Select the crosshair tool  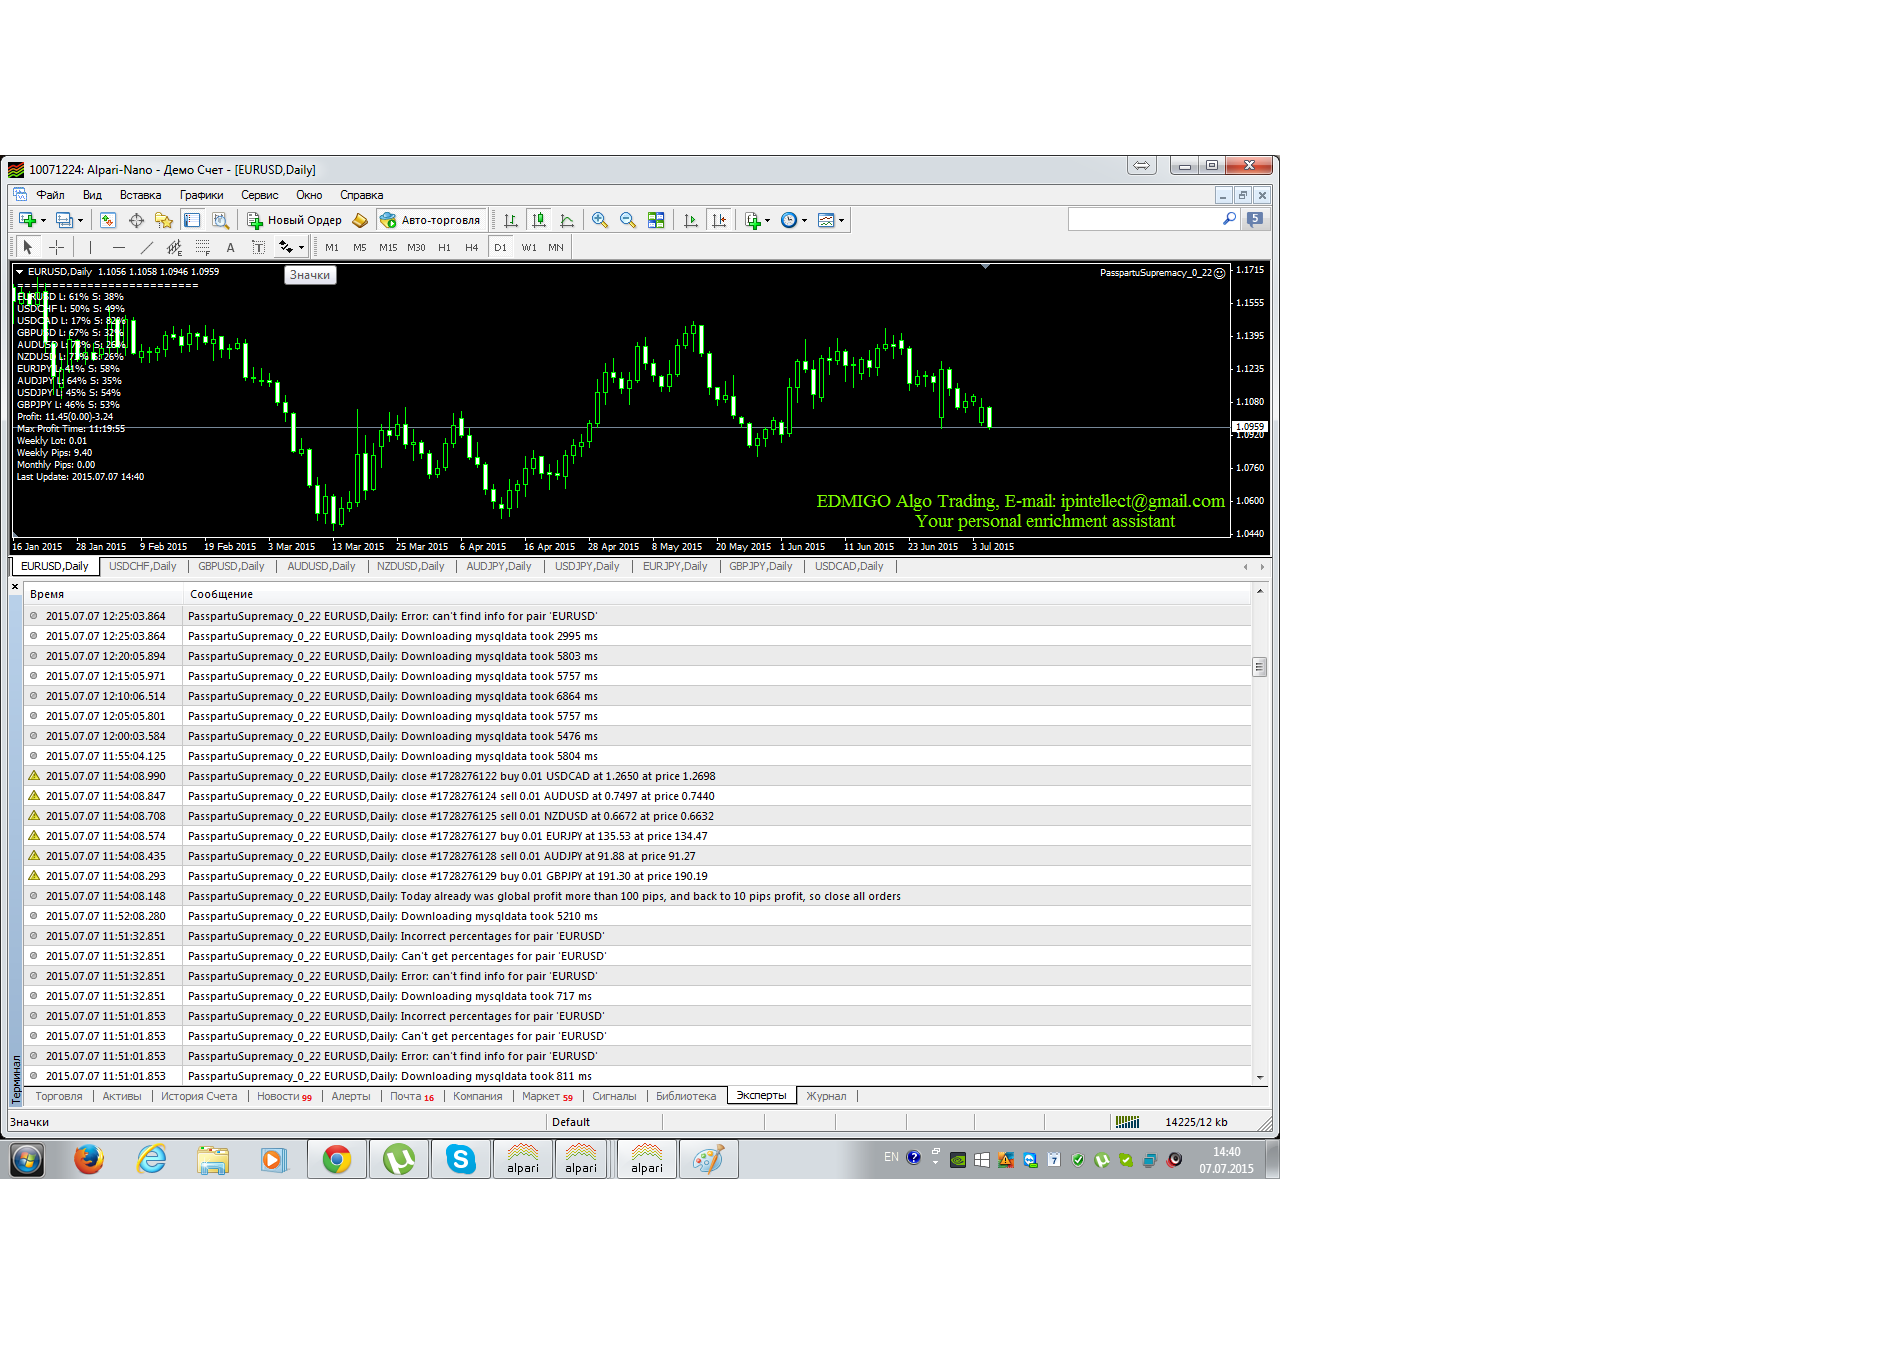click(x=57, y=247)
